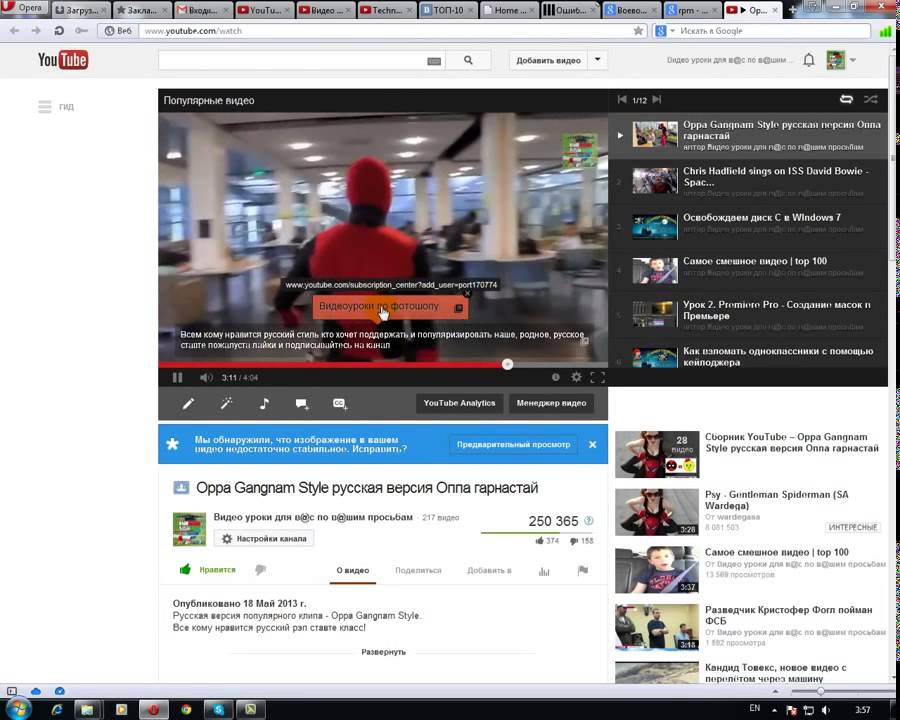The image size is (900, 720).
Task: Open 'Разведчик Кристофер Фогл' suggested video
Action: point(751,626)
